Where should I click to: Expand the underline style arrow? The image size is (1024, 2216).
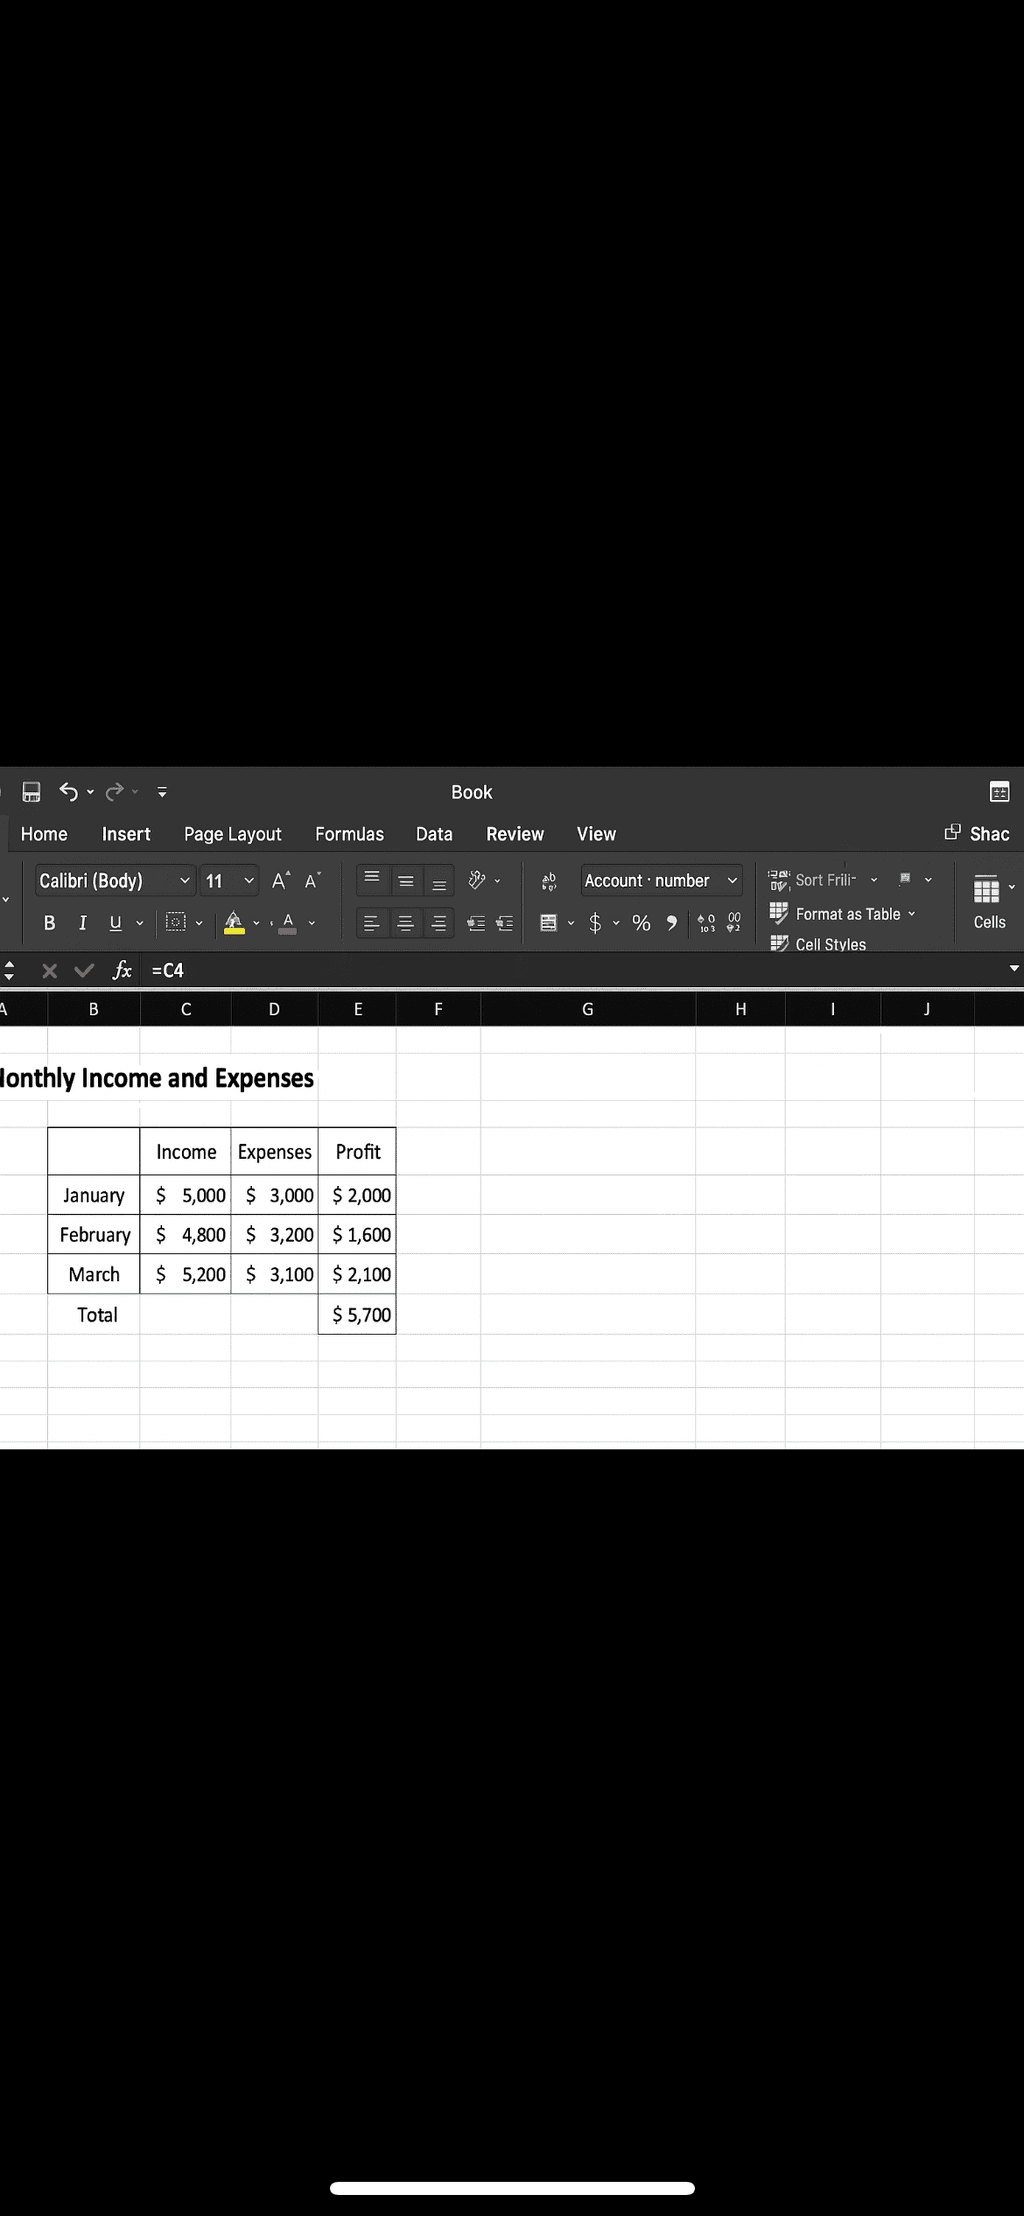pos(139,922)
